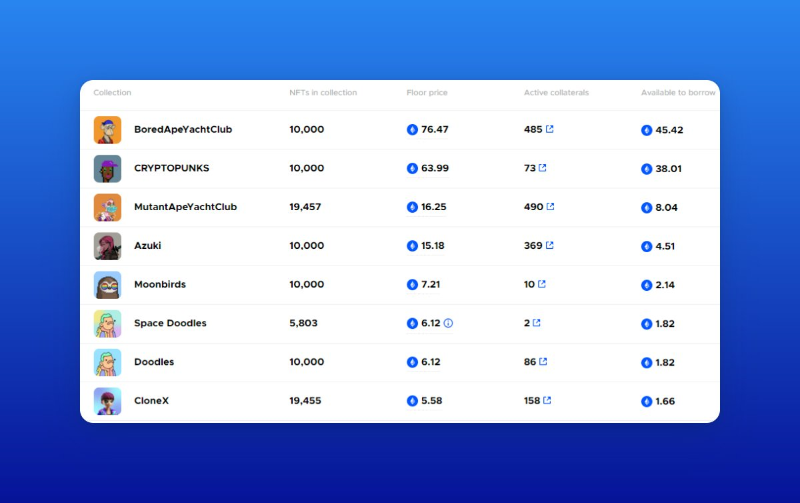The height and width of the screenshot is (503, 800).
Task: Open the Doodles collection name
Action: [155, 362]
